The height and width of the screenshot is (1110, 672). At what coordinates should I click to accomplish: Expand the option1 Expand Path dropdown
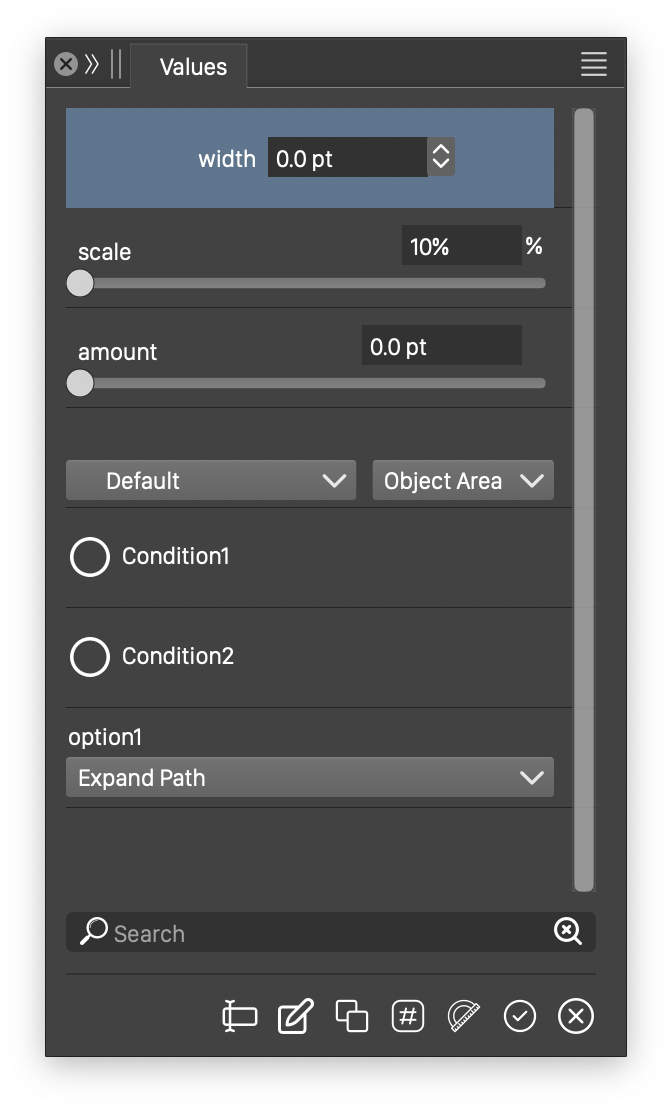(310, 778)
